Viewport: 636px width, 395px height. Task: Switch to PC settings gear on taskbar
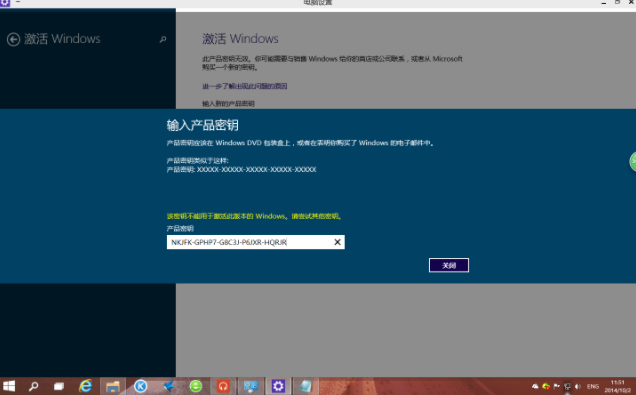(x=278, y=386)
